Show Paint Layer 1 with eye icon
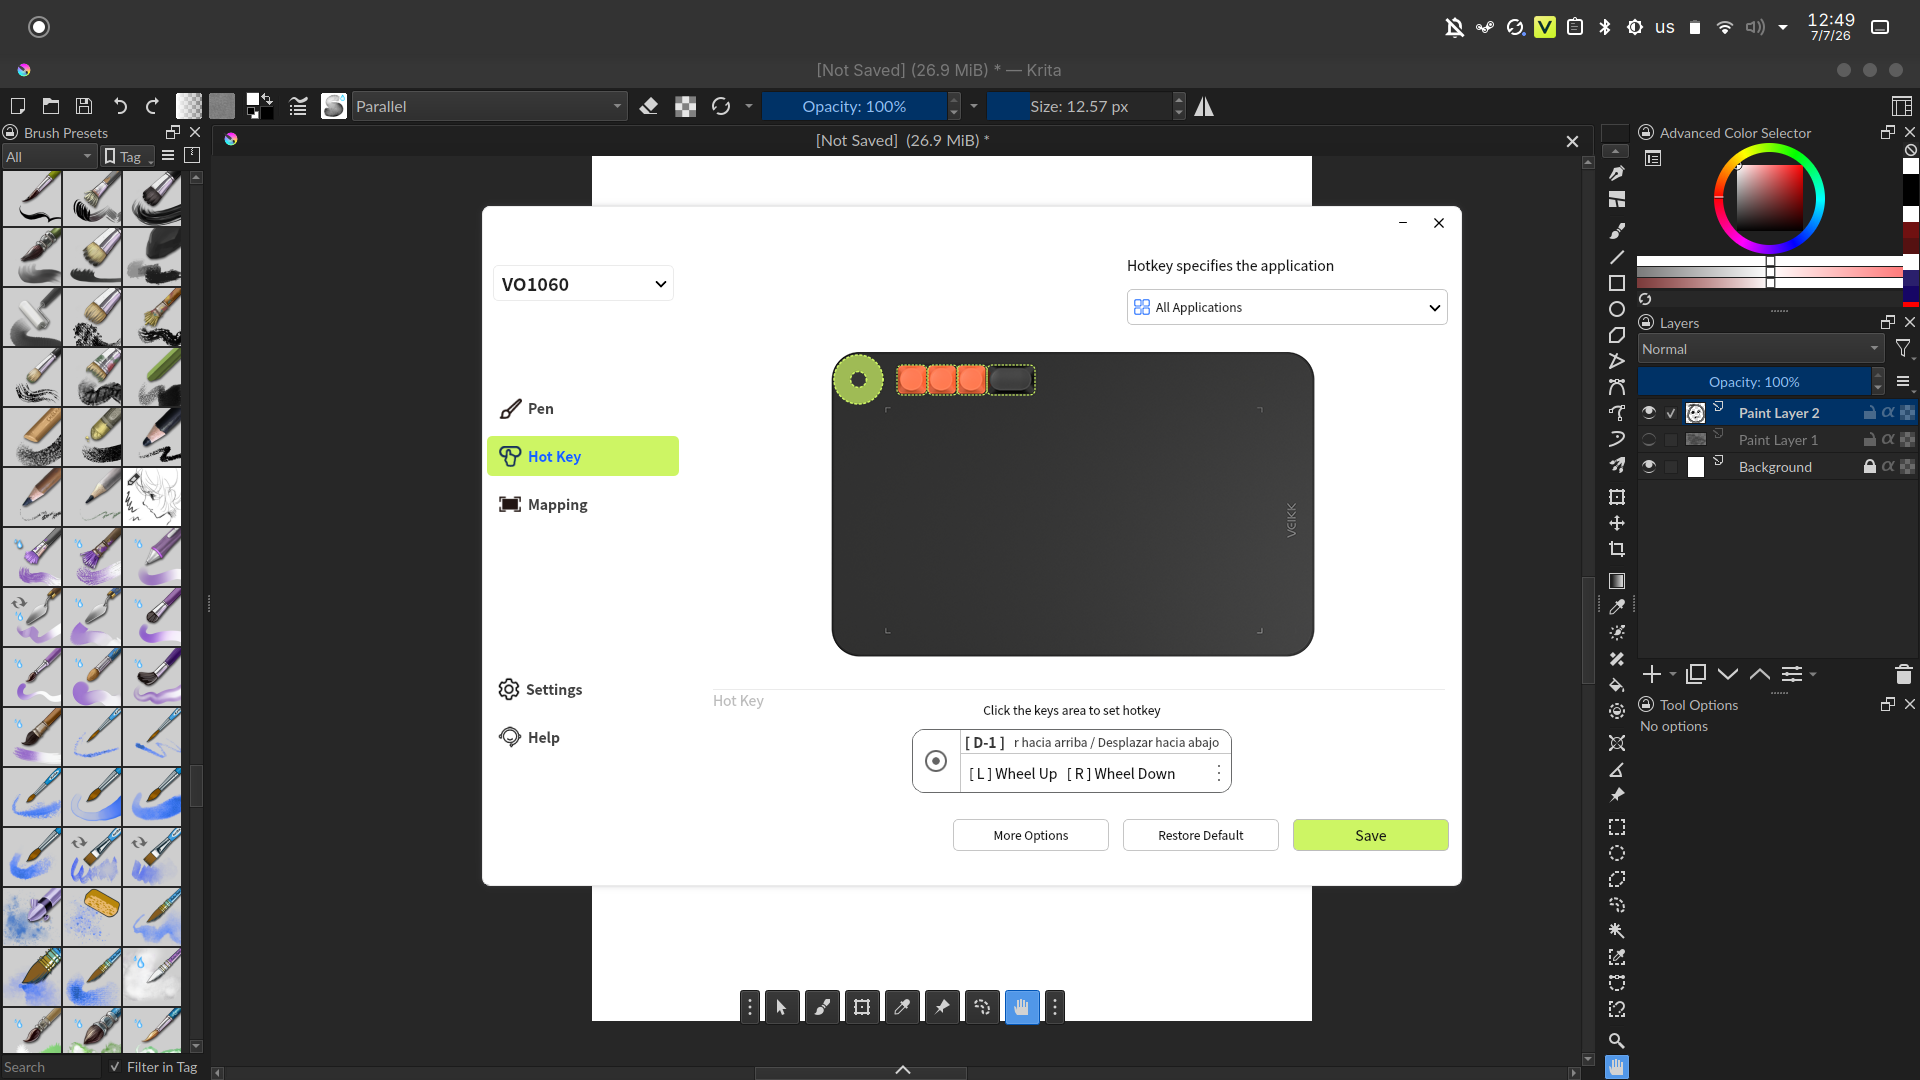Screen dimensions: 1920x1080 click(x=1649, y=440)
